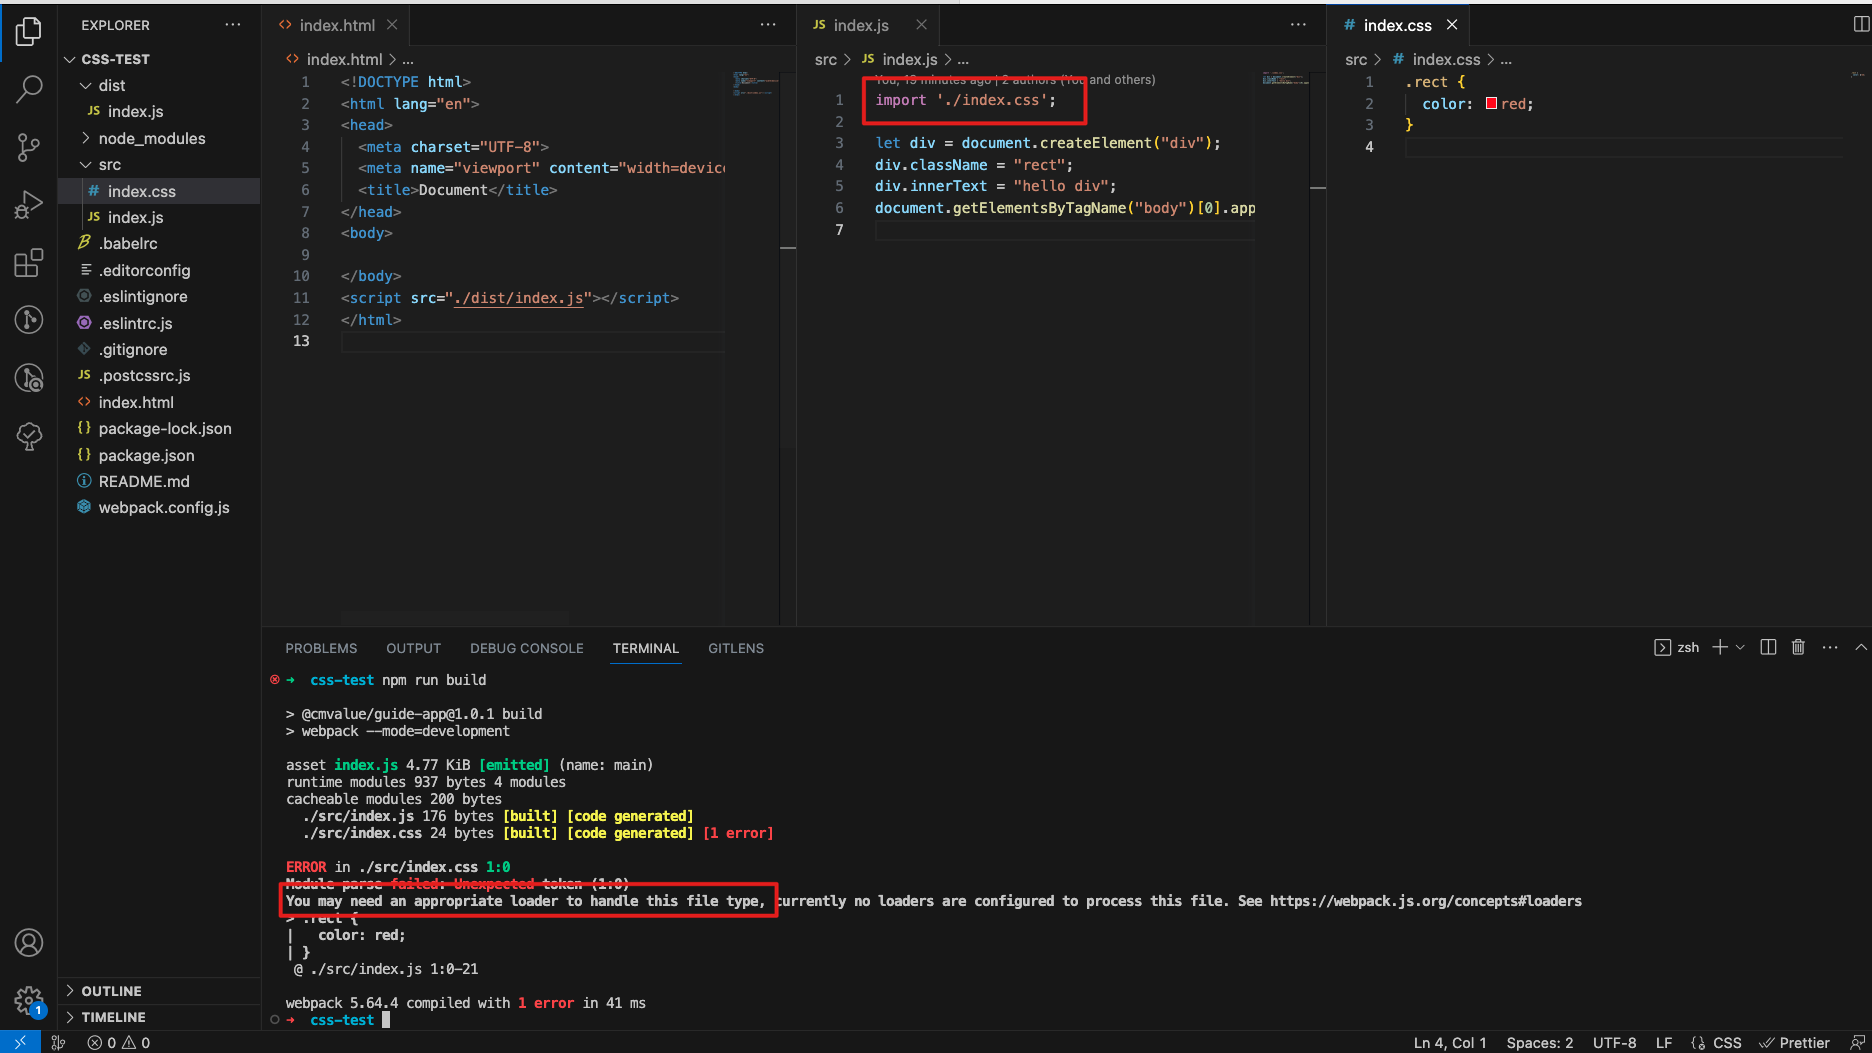This screenshot has width=1872, height=1053.
Task: Switch to the GITLENS panel tab
Action: [x=735, y=648]
